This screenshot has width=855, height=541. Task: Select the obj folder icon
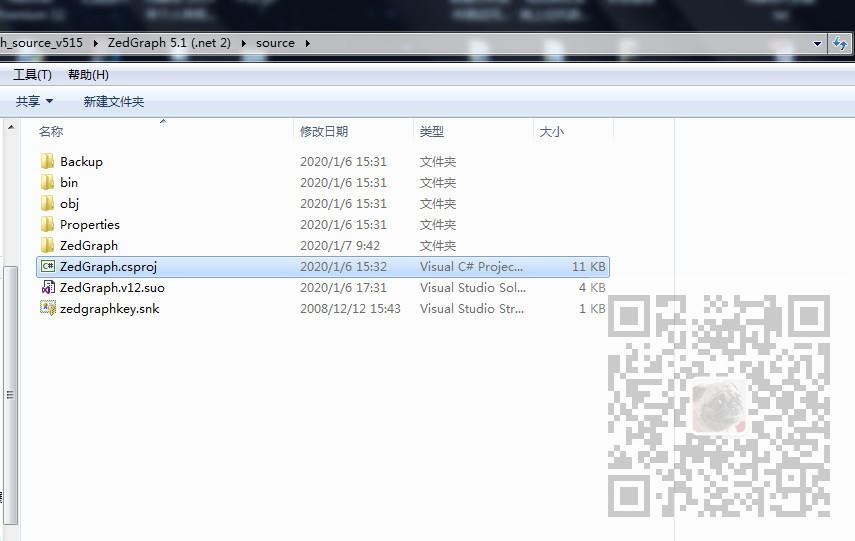click(x=47, y=203)
